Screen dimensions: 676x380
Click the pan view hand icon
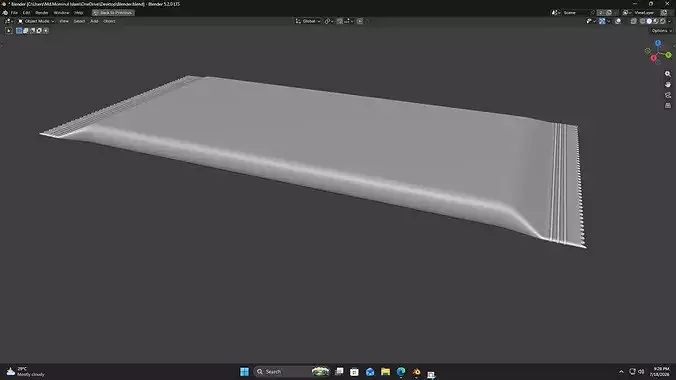coord(668,85)
